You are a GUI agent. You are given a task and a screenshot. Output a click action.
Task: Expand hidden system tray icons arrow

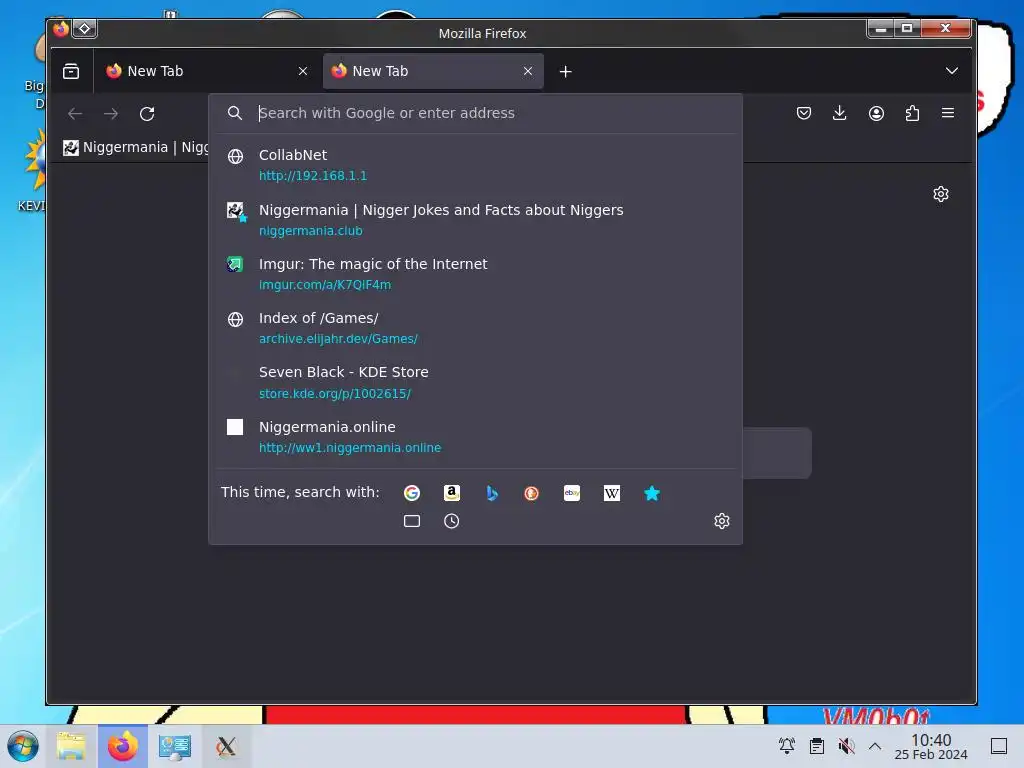pos(875,746)
